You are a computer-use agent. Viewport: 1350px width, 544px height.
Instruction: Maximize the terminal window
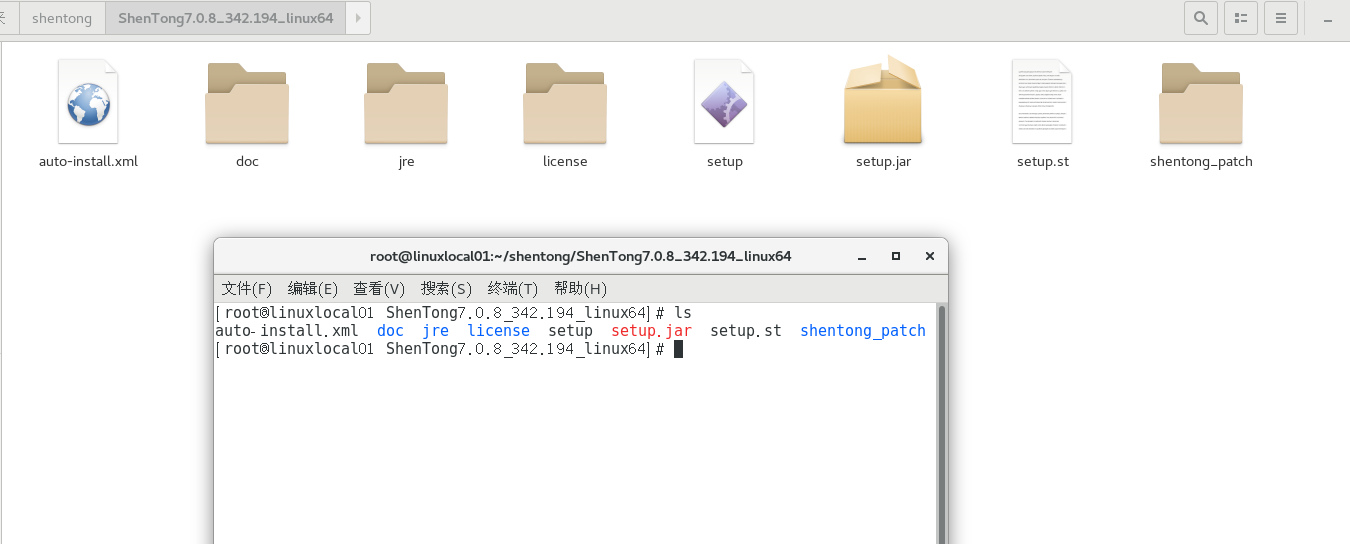pos(896,257)
